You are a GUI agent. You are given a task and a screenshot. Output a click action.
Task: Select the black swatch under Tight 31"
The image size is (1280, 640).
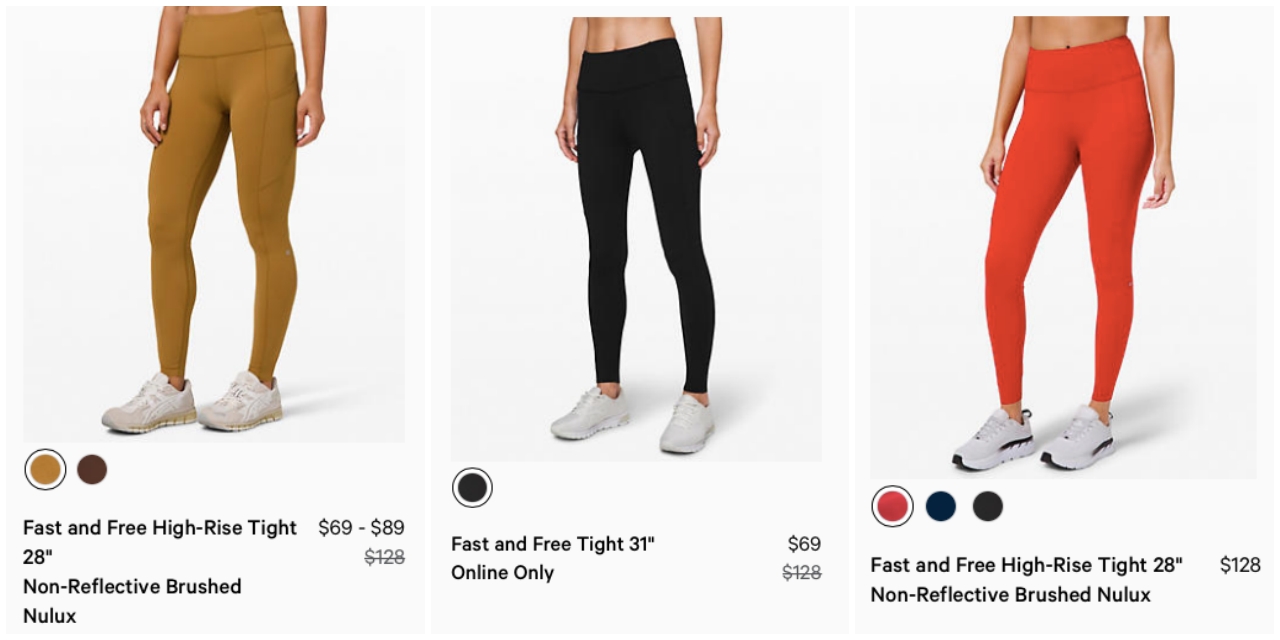(x=472, y=487)
